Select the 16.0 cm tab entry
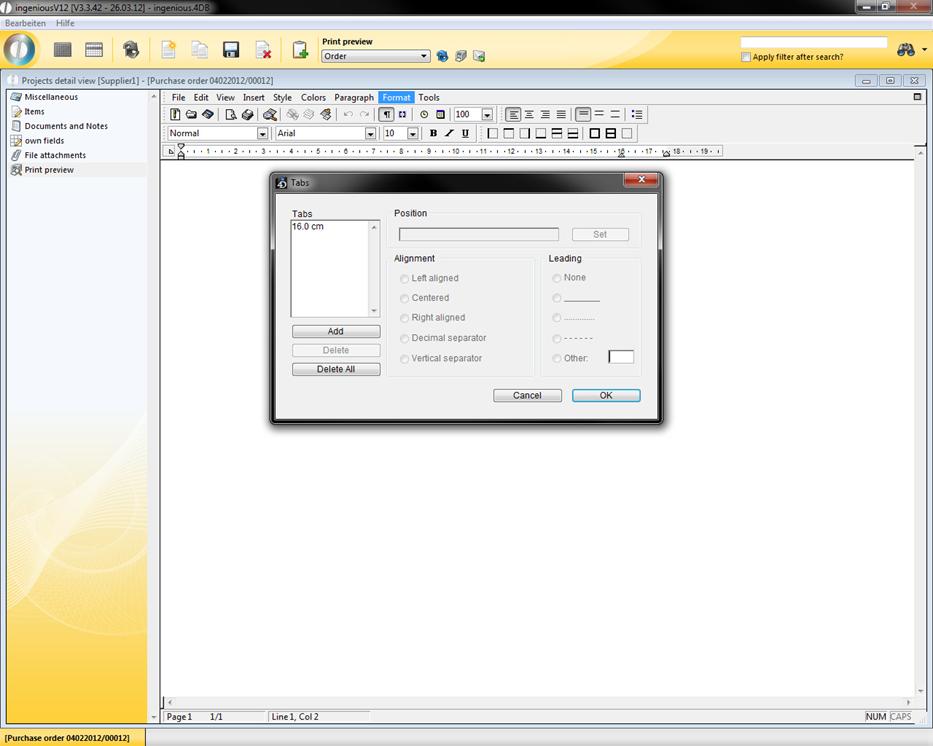The height and width of the screenshot is (746, 933). [308, 227]
